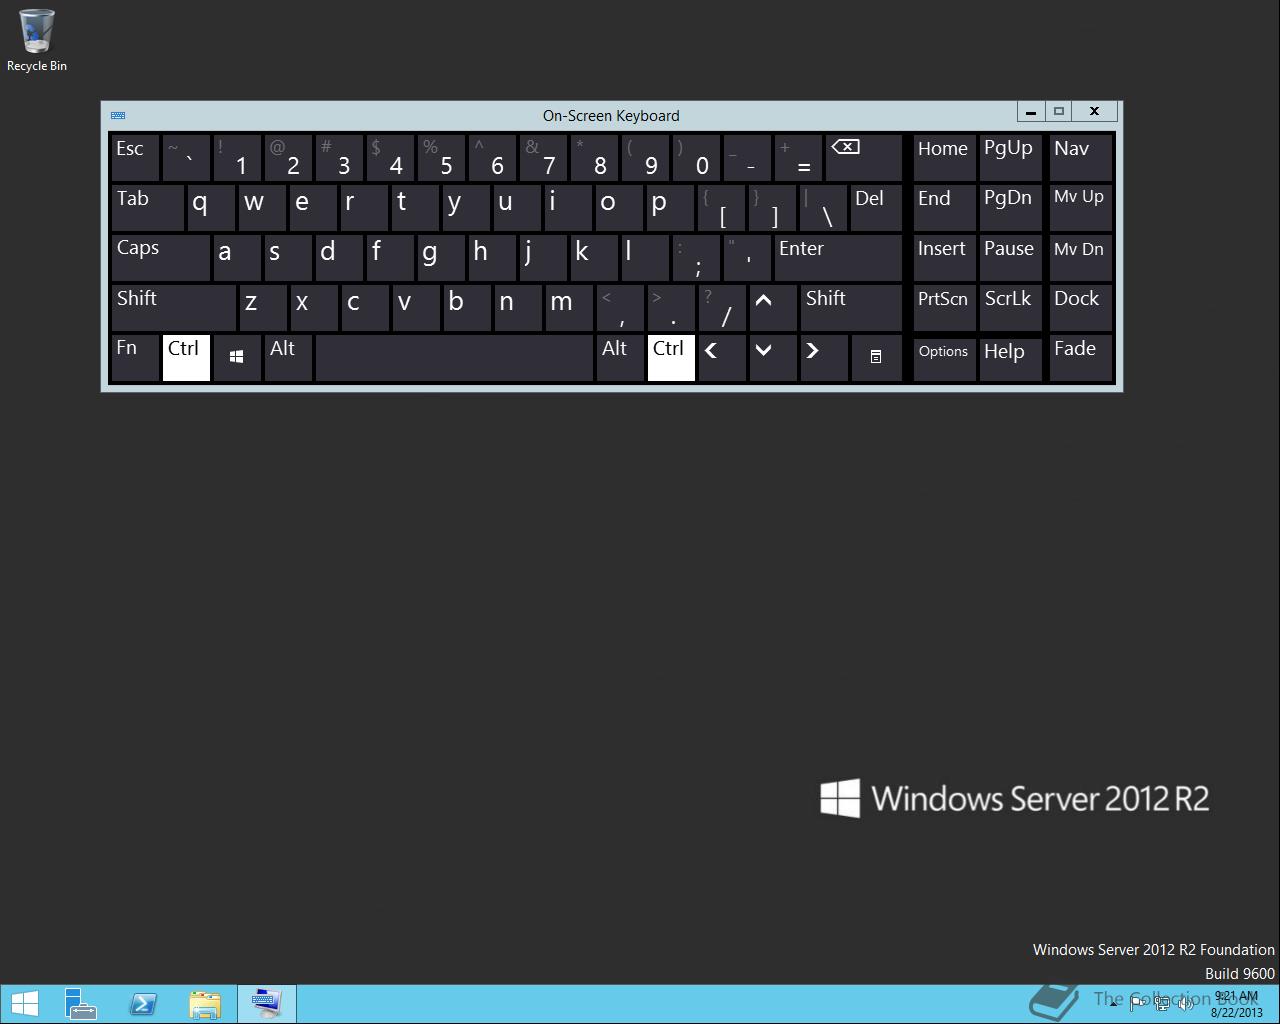Click the right arrow key

(x=824, y=358)
